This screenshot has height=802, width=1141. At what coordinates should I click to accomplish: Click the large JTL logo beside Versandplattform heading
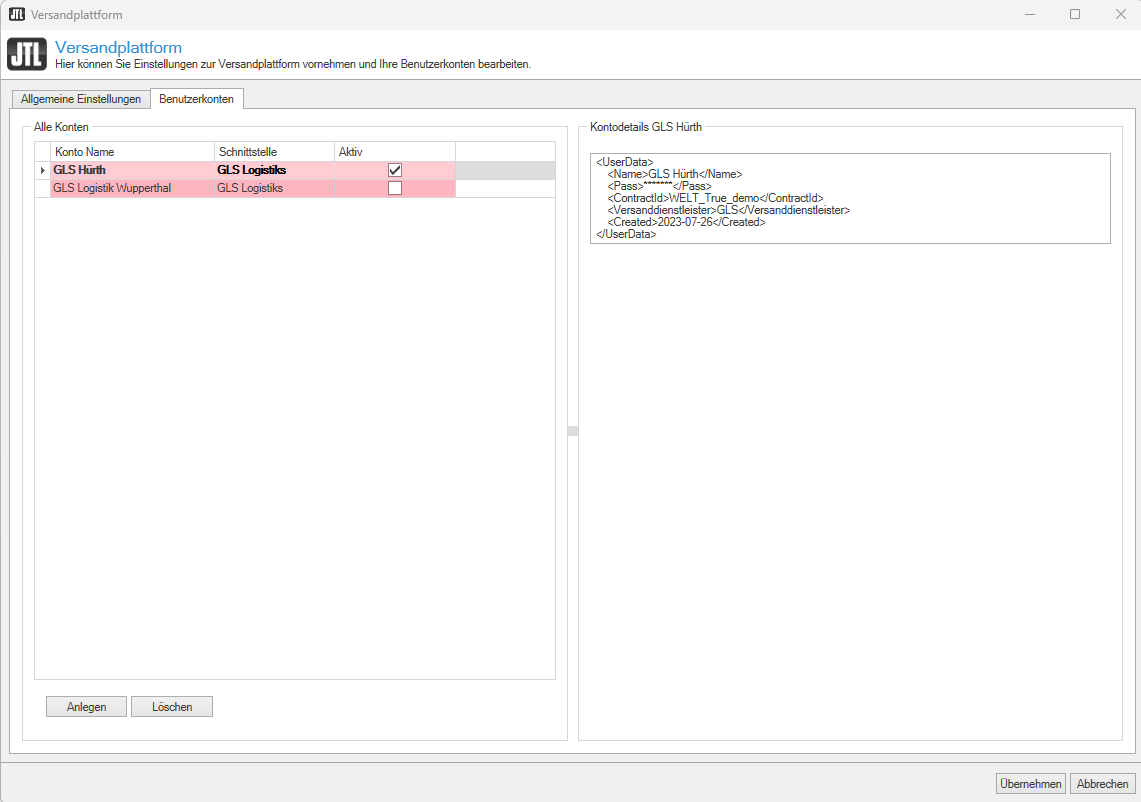[26, 55]
